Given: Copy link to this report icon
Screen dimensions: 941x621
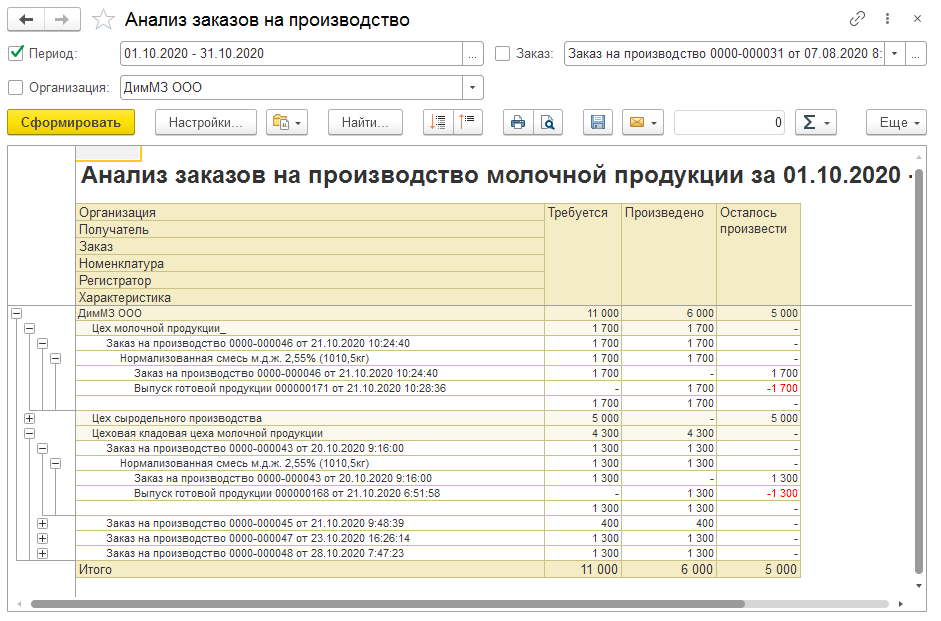Looking at the screenshot, I should pyautogui.click(x=857, y=19).
